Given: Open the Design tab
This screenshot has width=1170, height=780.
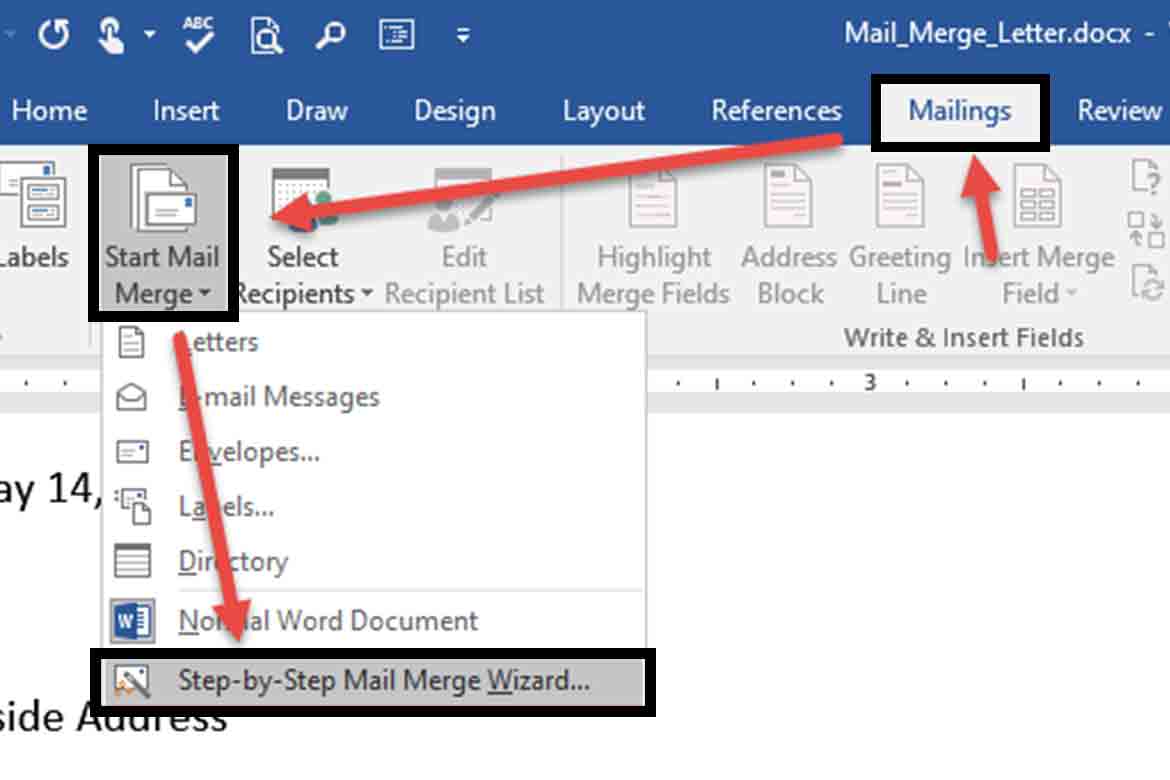Looking at the screenshot, I should coord(454,111).
